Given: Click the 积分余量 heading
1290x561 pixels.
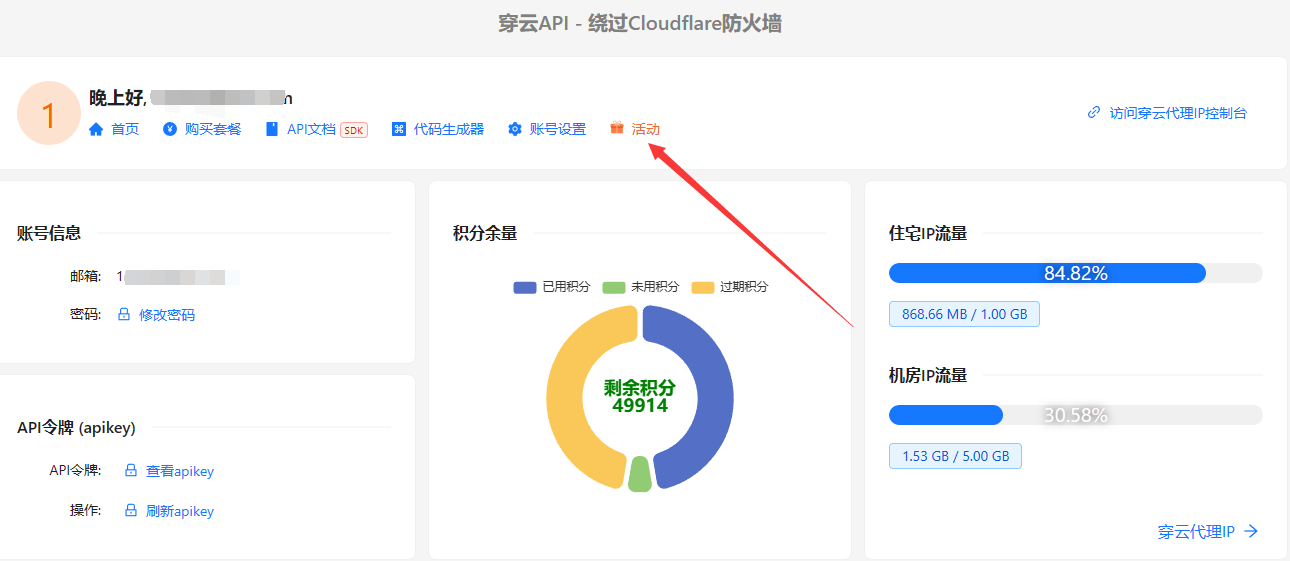Looking at the screenshot, I should pos(485,233).
